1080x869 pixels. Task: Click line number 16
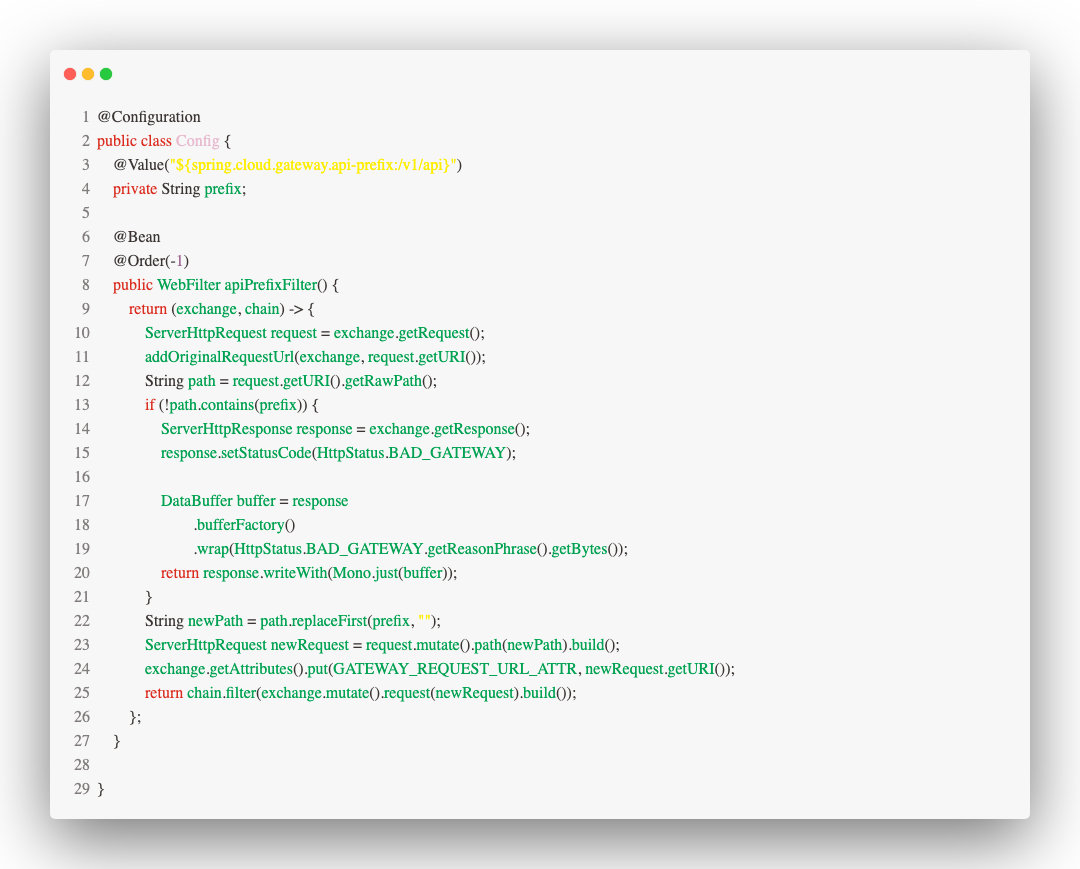(x=82, y=477)
